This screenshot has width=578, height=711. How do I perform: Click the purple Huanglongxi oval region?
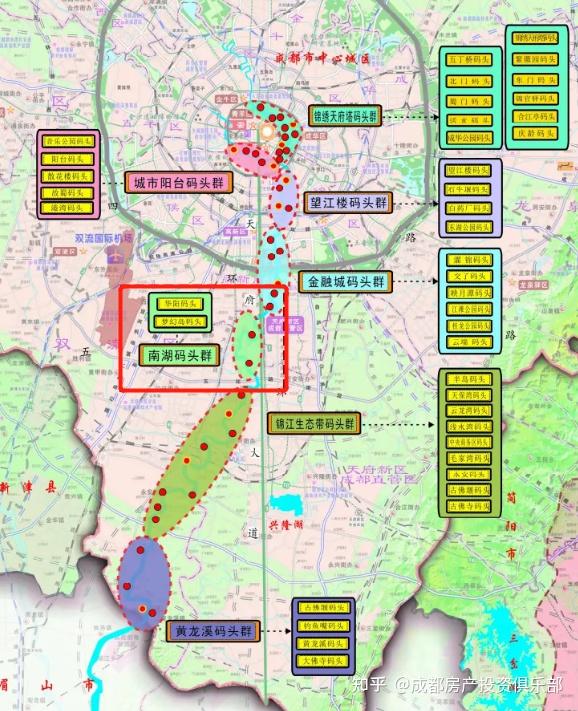click(x=144, y=583)
